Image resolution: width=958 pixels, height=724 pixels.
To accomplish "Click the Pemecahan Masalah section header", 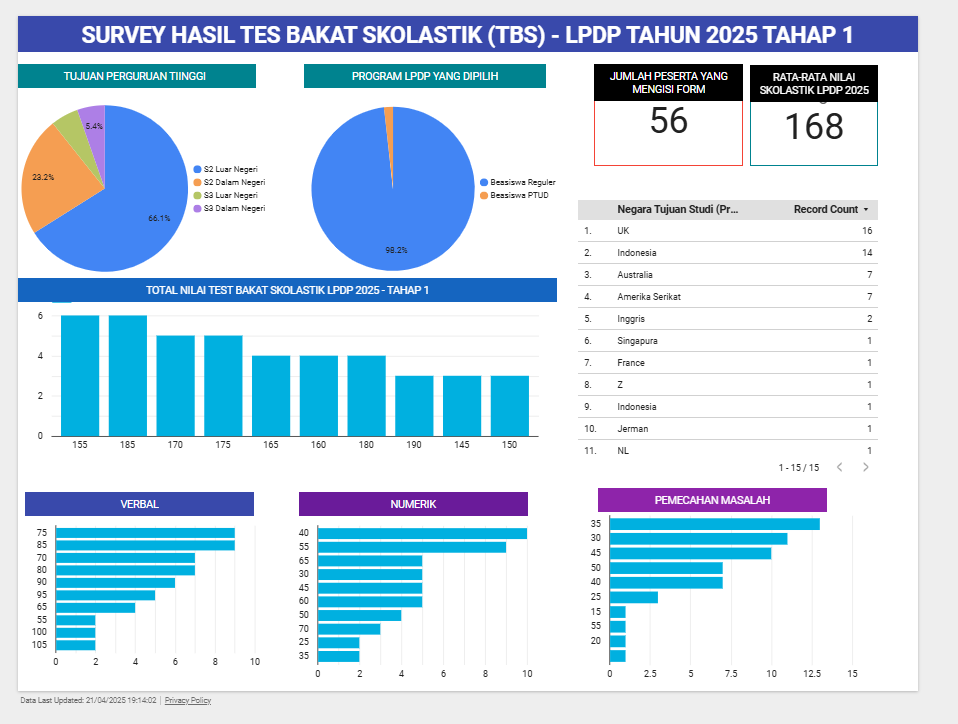I will [712, 500].
